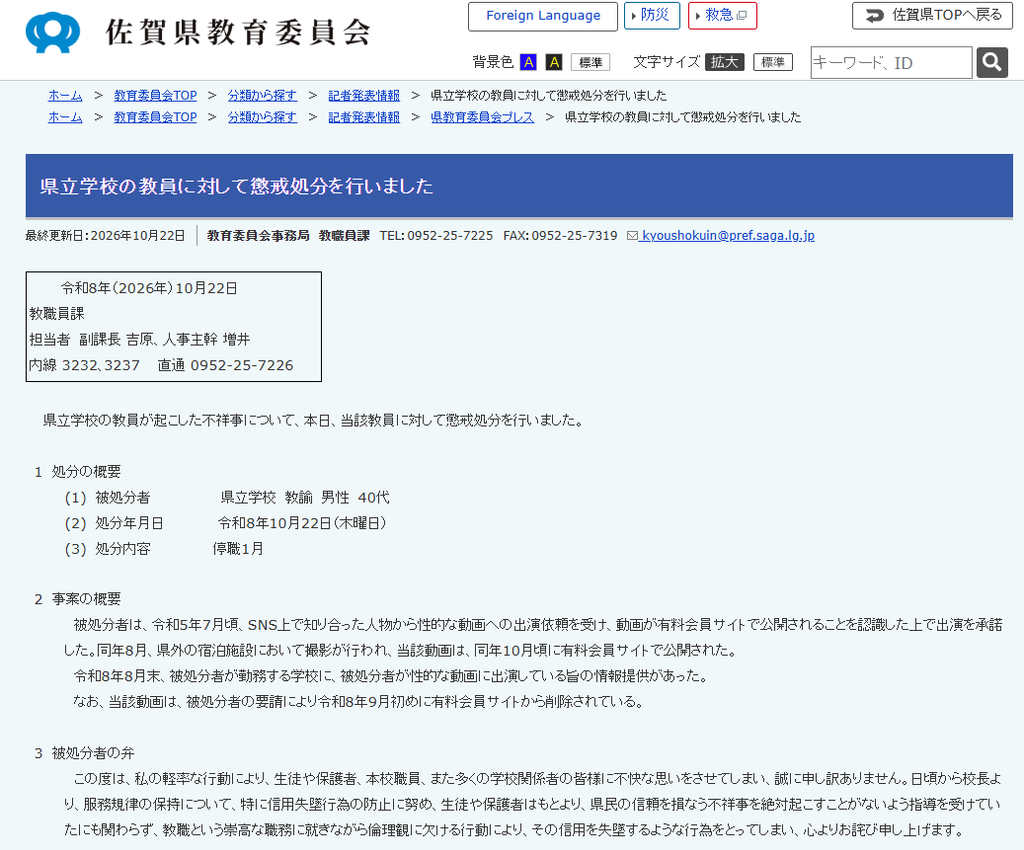Reset text size with 標準 button
The width and height of the screenshot is (1024, 850).
(773, 62)
